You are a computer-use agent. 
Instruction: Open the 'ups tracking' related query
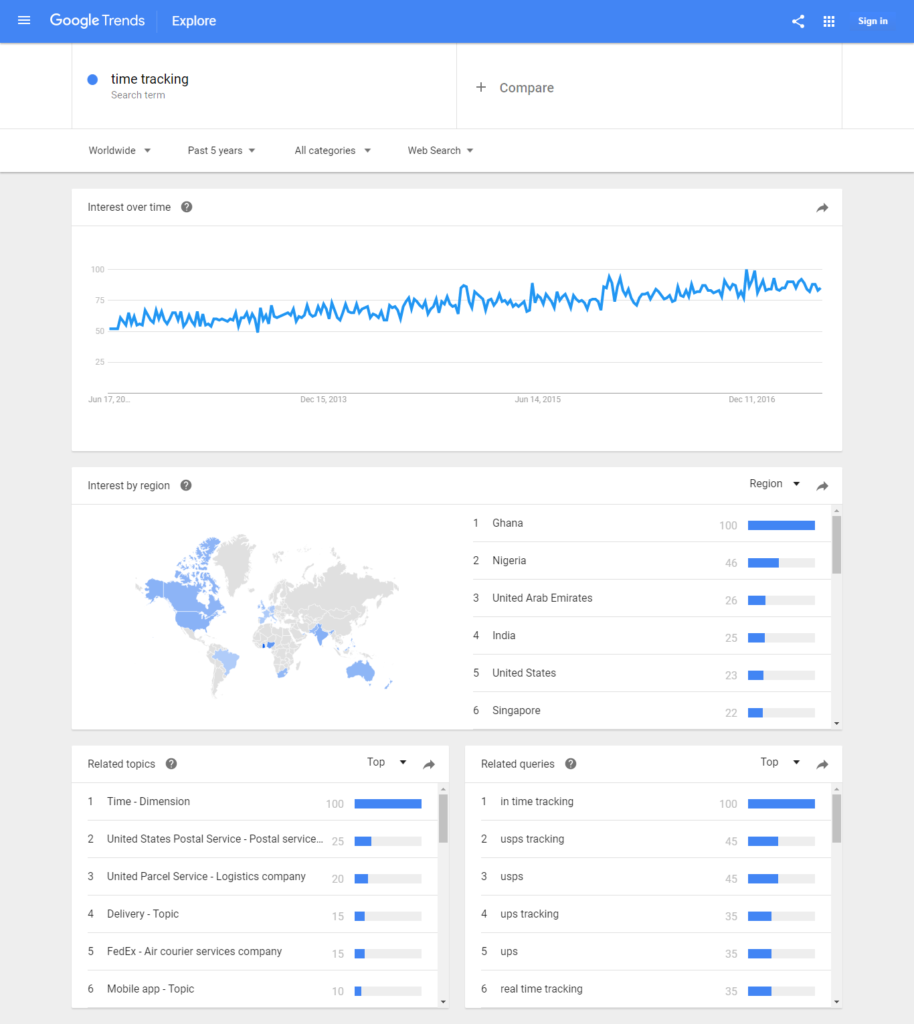655,914
